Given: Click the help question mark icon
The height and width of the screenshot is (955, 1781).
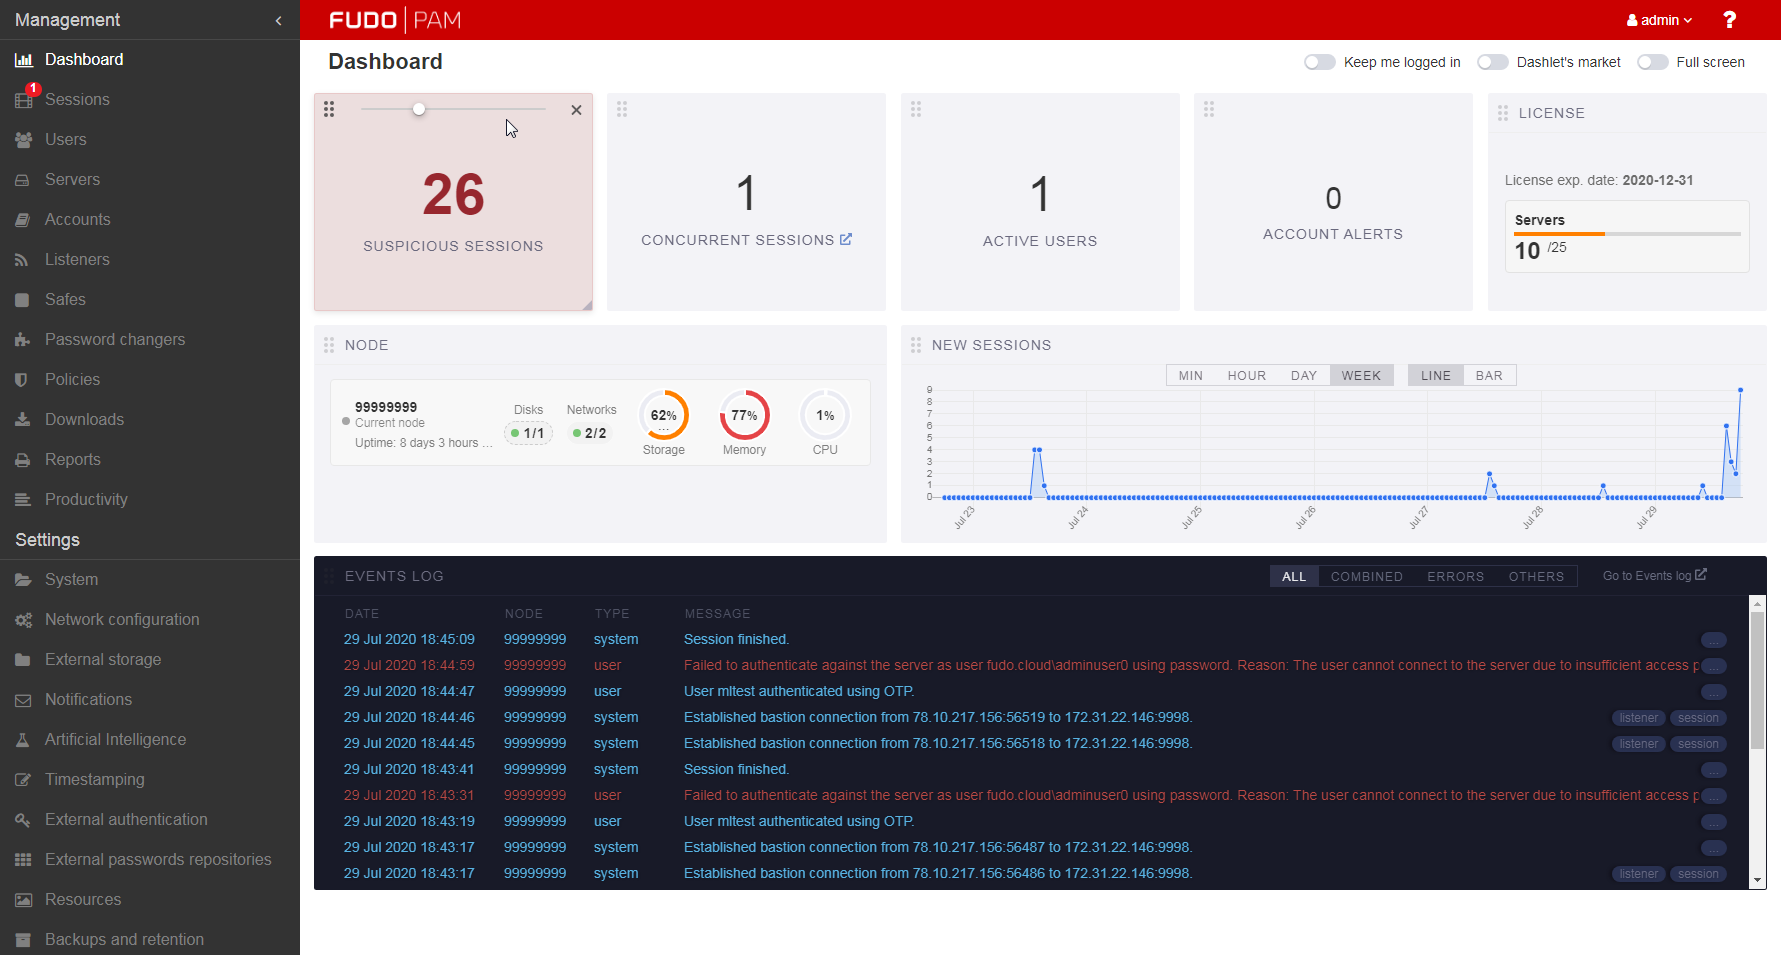Looking at the screenshot, I should click(x=1730, y=20).
